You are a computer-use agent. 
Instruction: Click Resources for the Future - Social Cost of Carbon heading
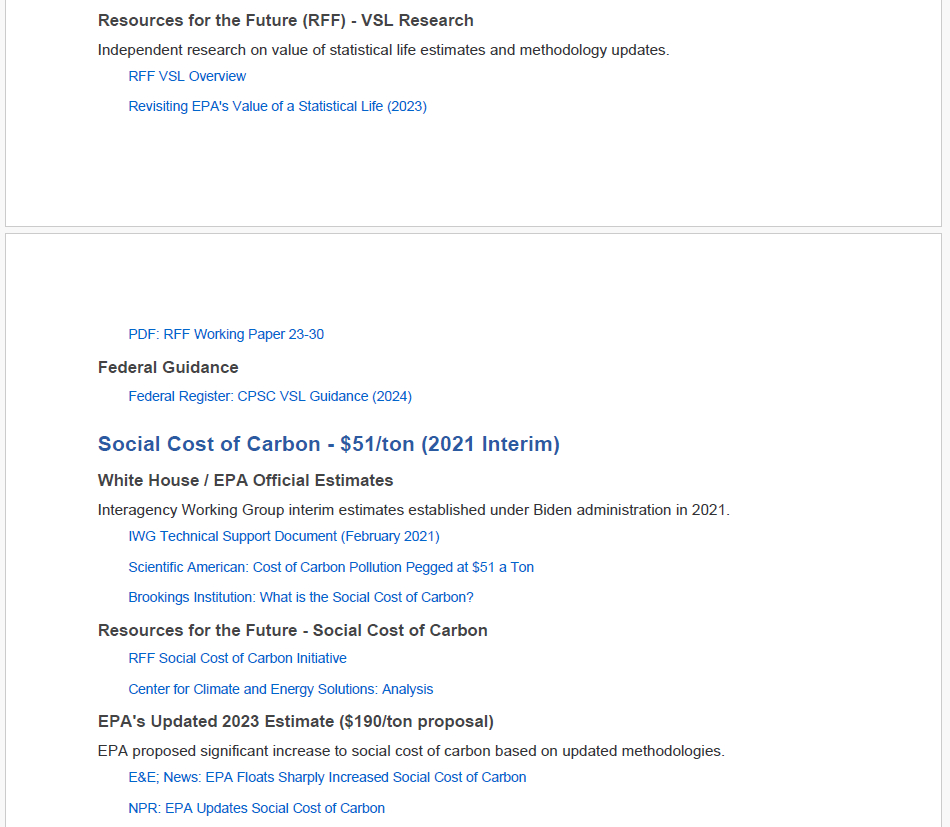[x=293, y=630]
